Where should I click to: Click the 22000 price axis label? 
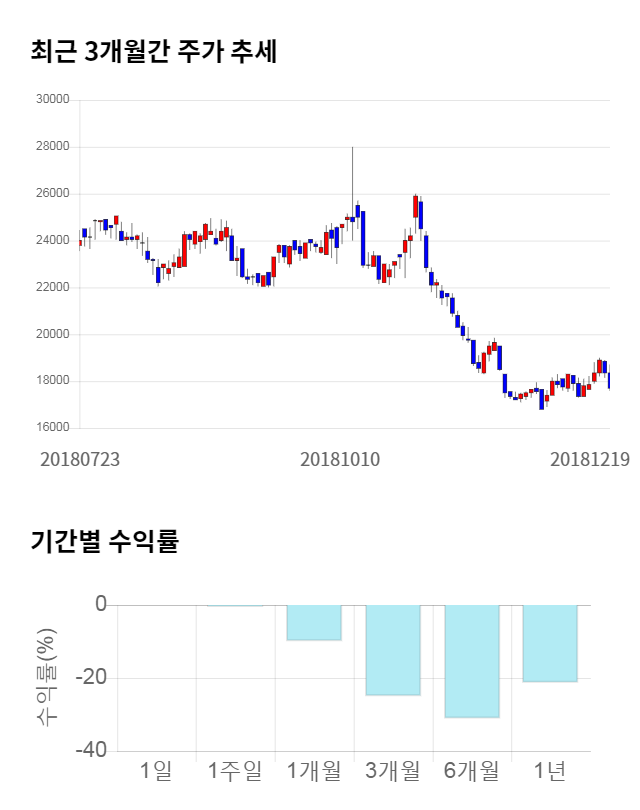click(51, 288)
